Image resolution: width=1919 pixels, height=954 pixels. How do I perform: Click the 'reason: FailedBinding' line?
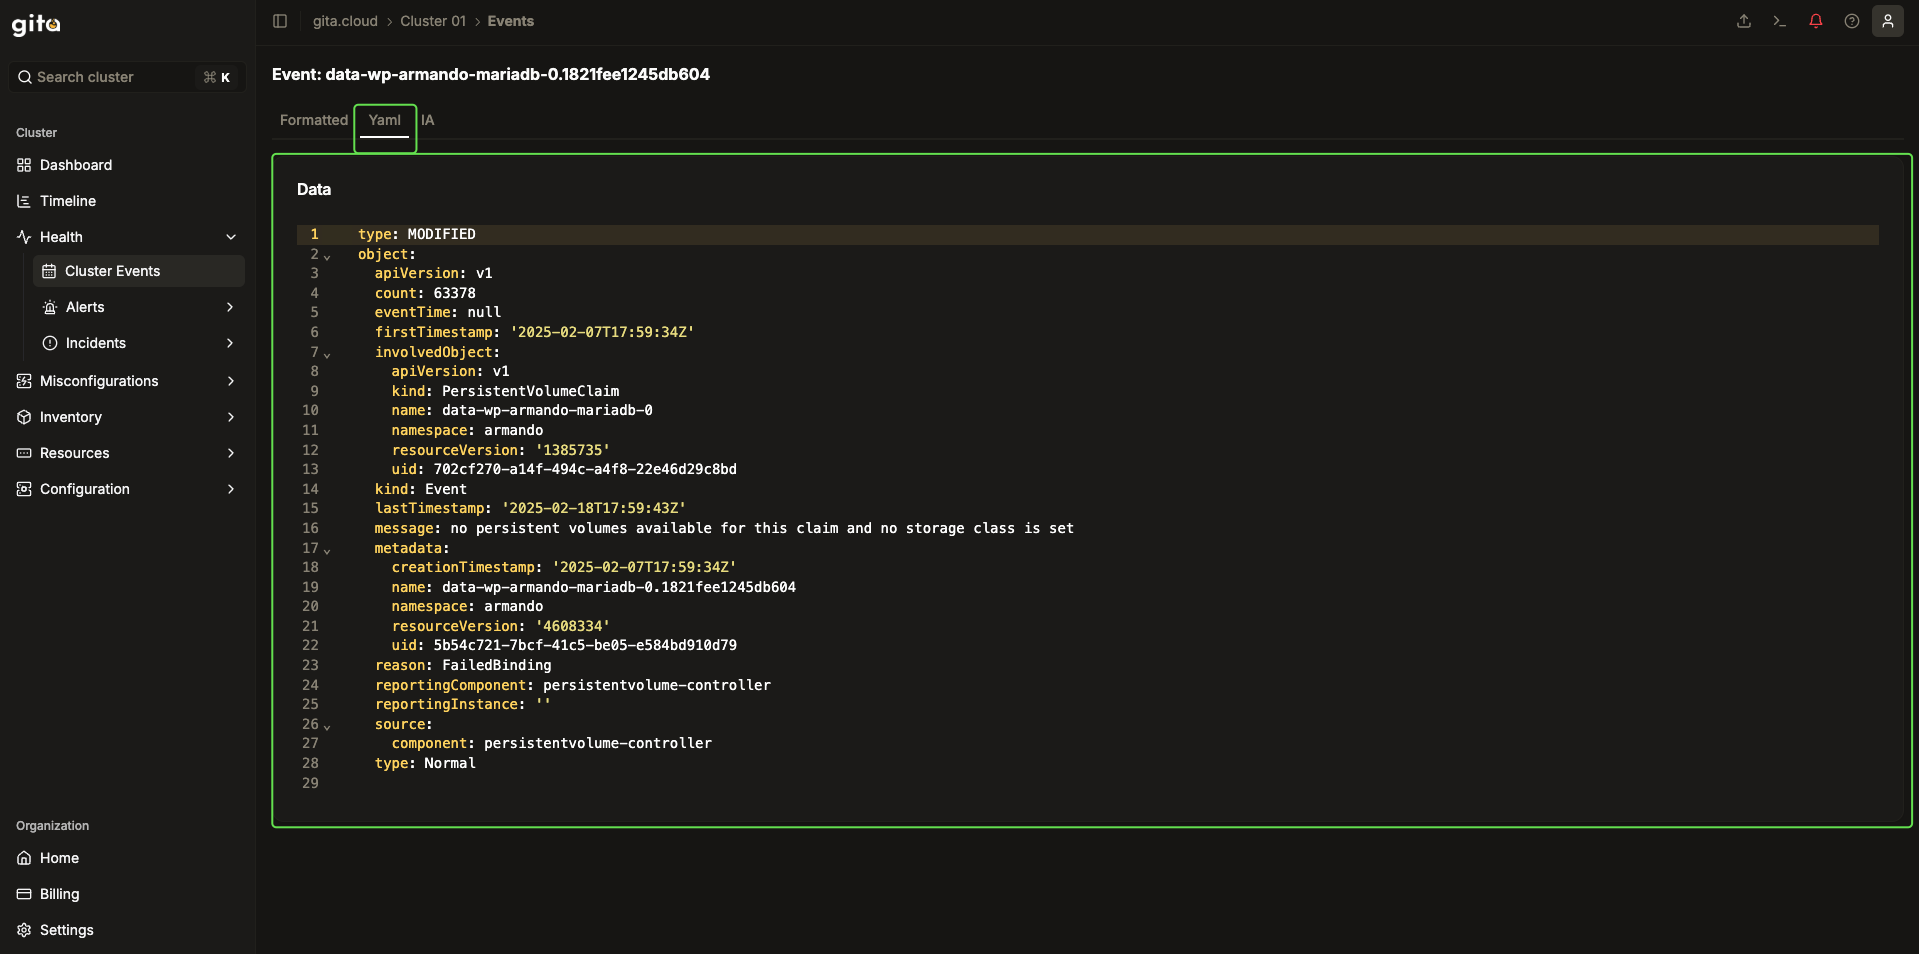pyautogui.click(x=463, y=665)
